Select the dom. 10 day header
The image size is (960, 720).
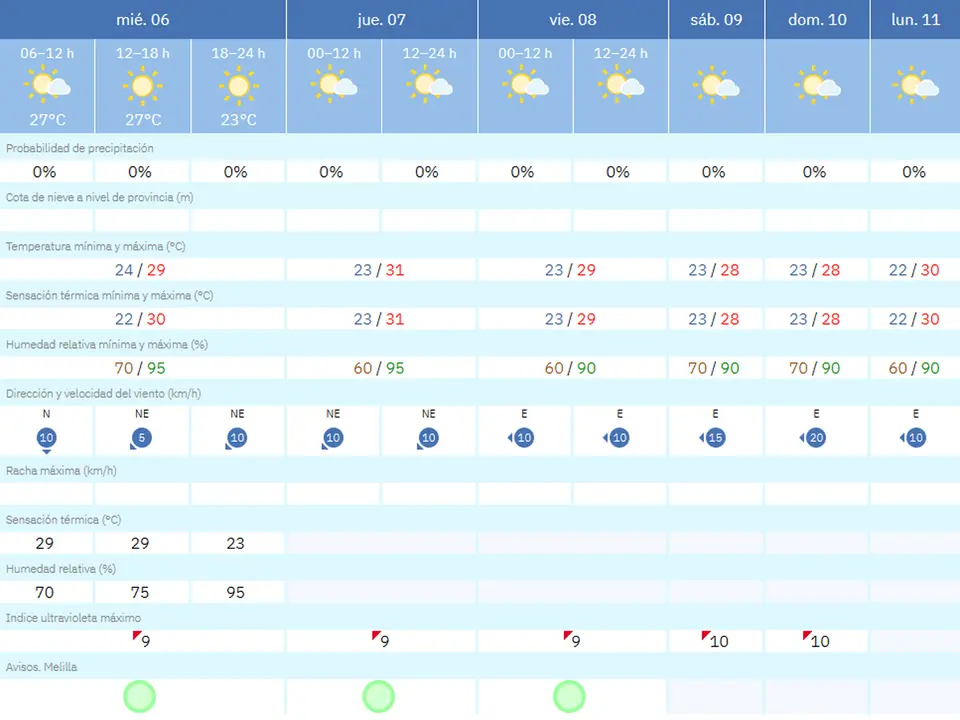coord(817,20)
